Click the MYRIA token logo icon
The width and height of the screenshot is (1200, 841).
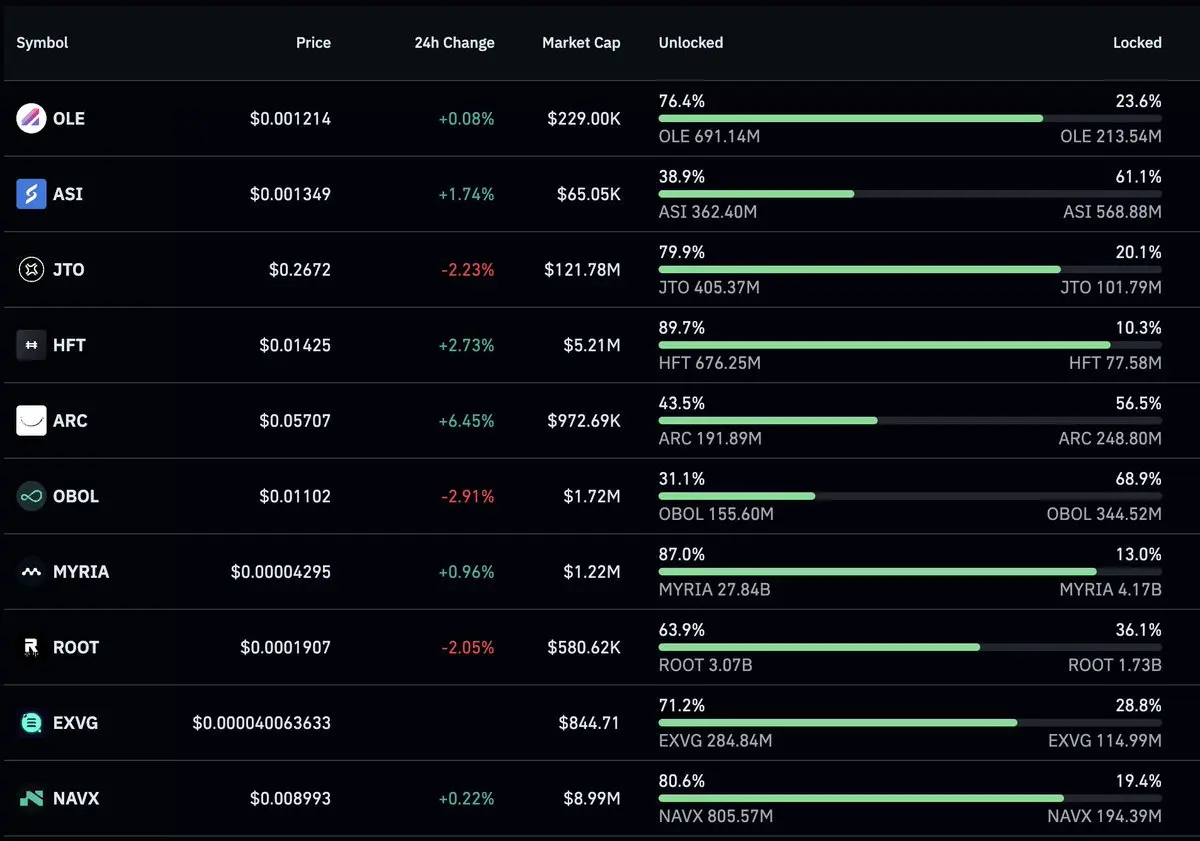coord(31,572)
